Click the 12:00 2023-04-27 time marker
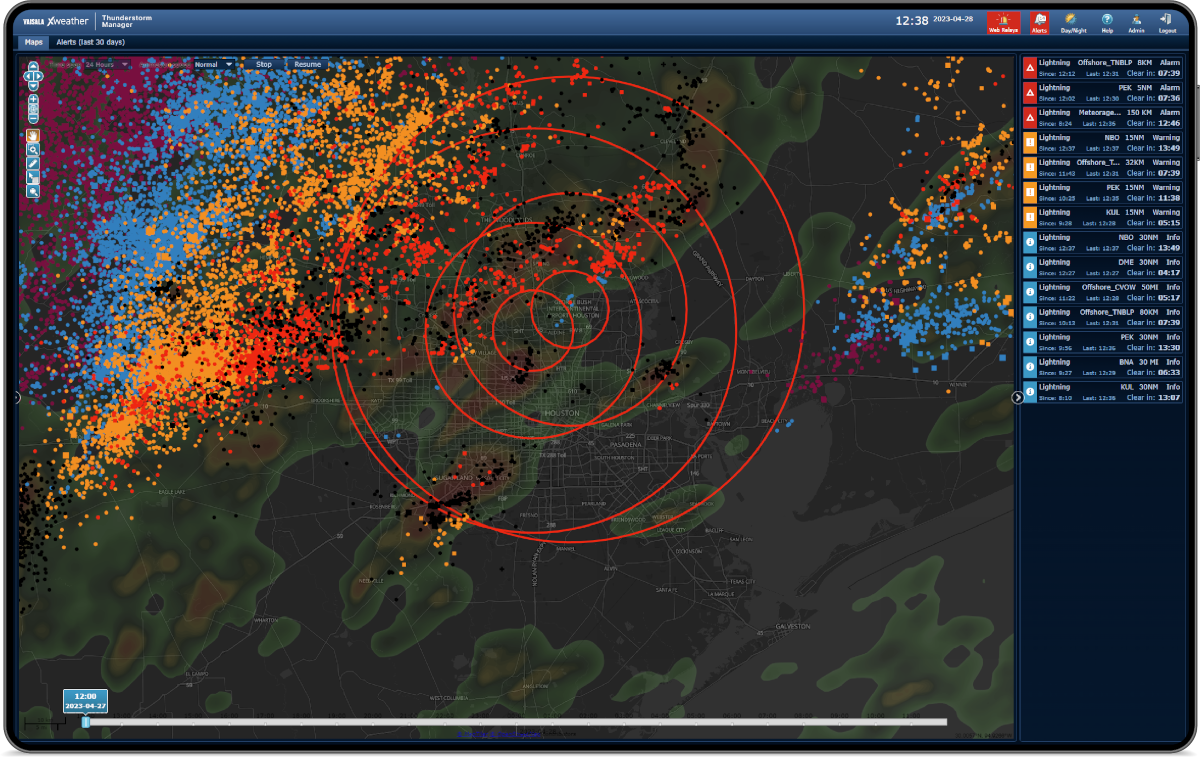 click(x=85, y=700)
